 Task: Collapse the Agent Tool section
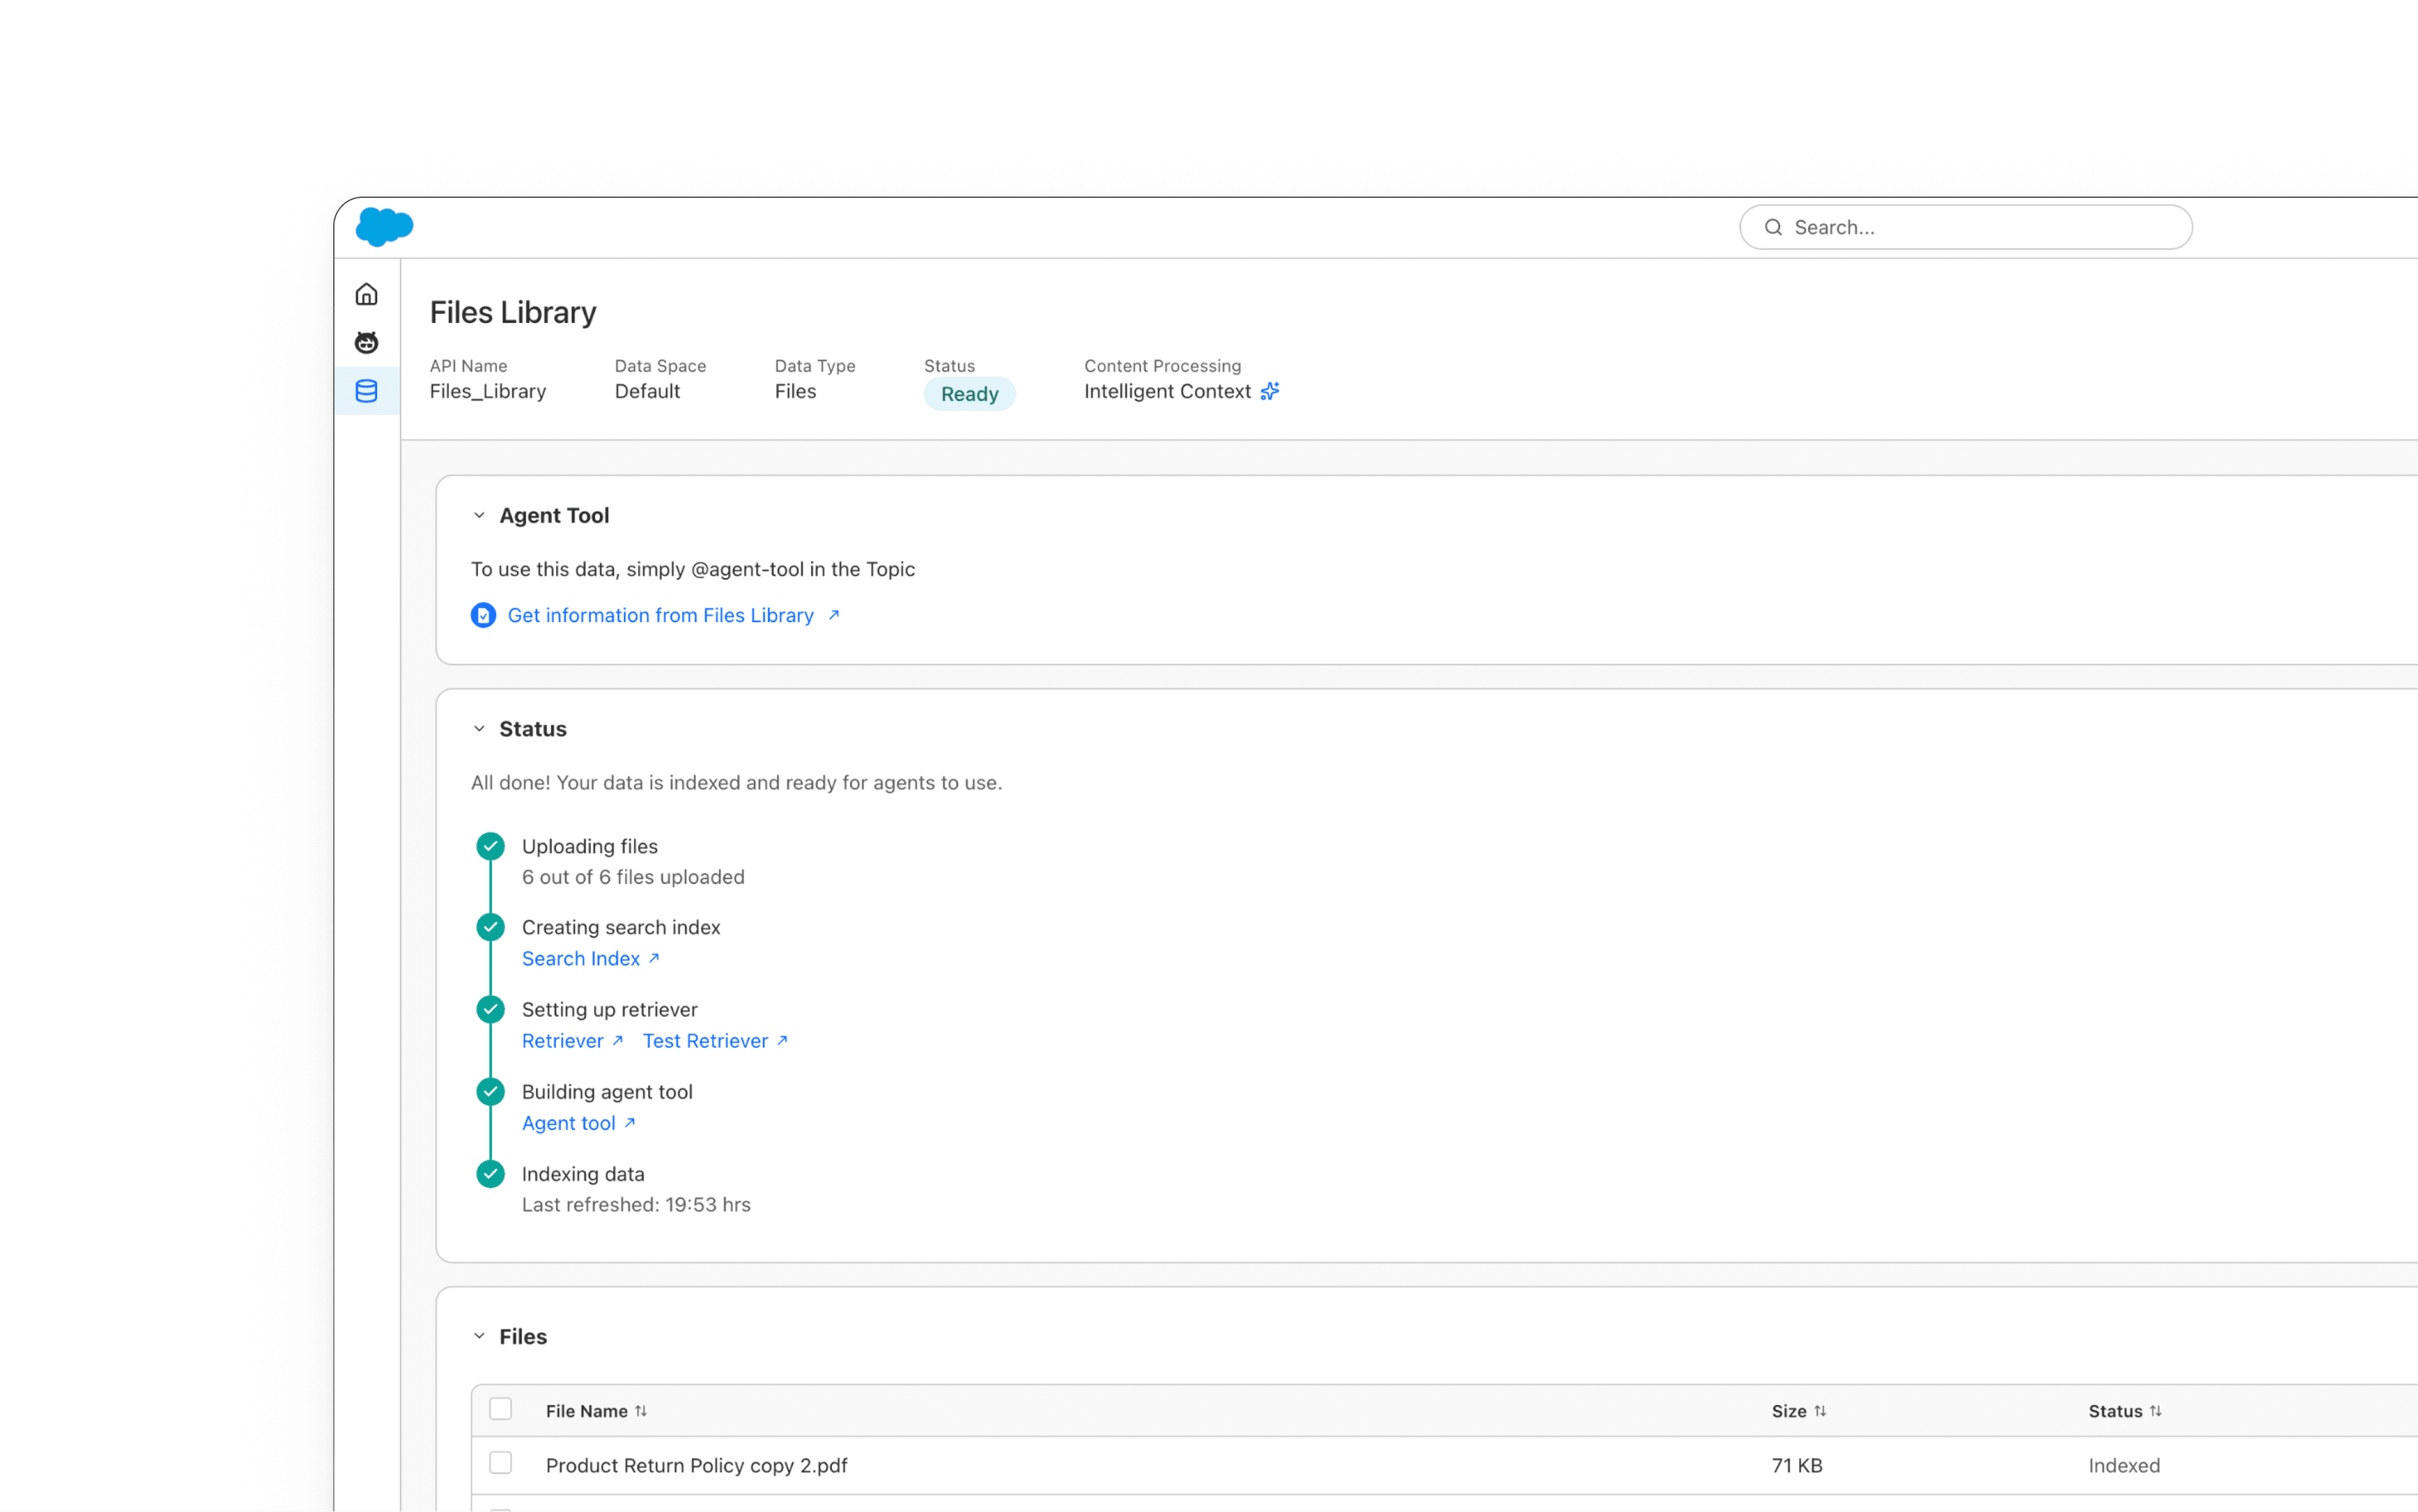(479, 515)
